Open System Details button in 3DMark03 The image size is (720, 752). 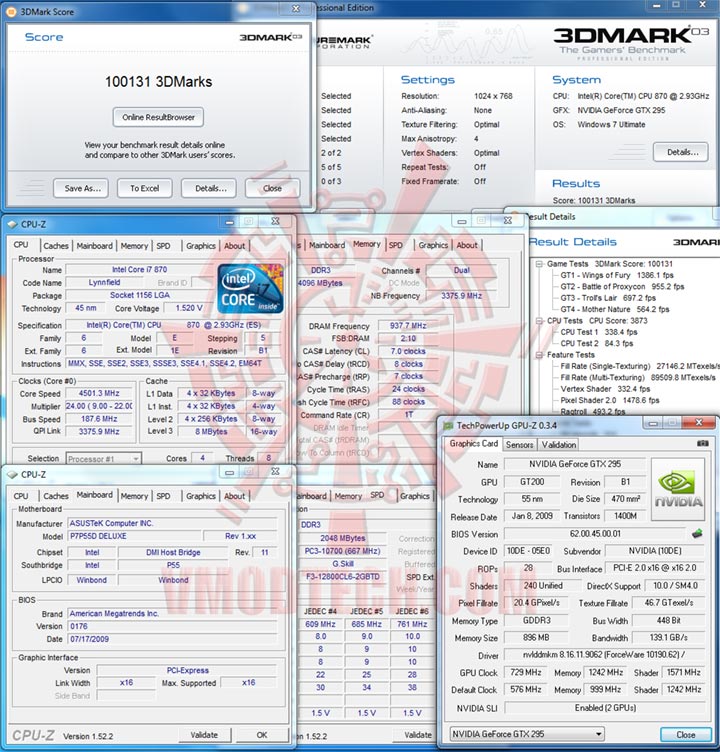(681, 153)
